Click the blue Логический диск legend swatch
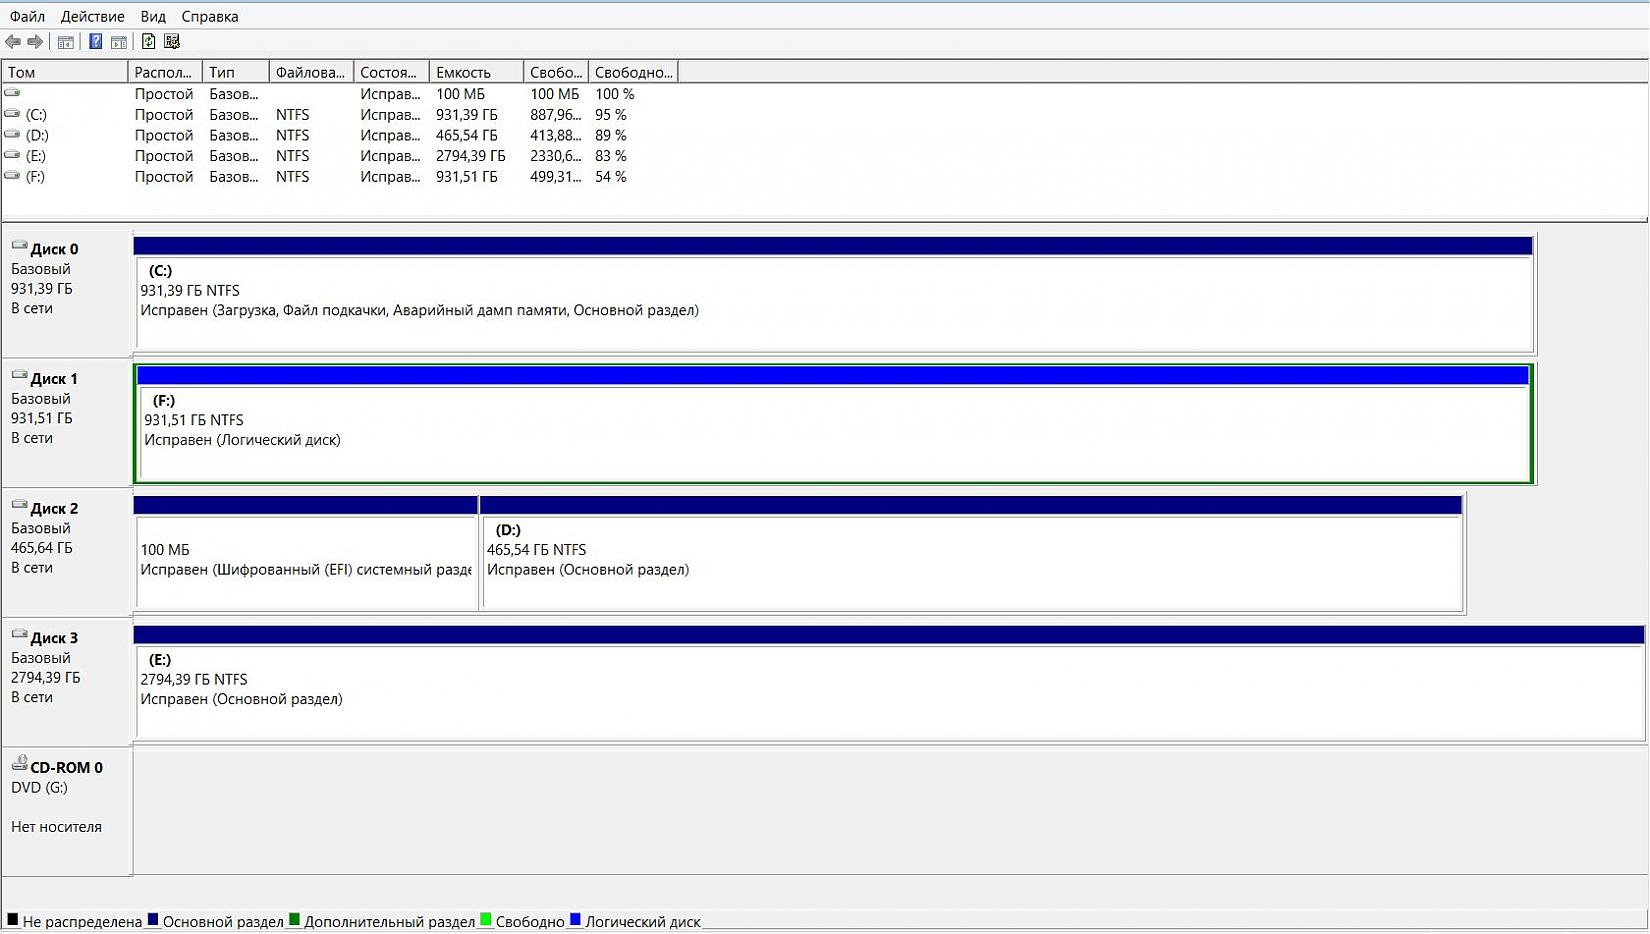Image resolution: width=1650 pixels, height=934 pixels. (575, 920)
